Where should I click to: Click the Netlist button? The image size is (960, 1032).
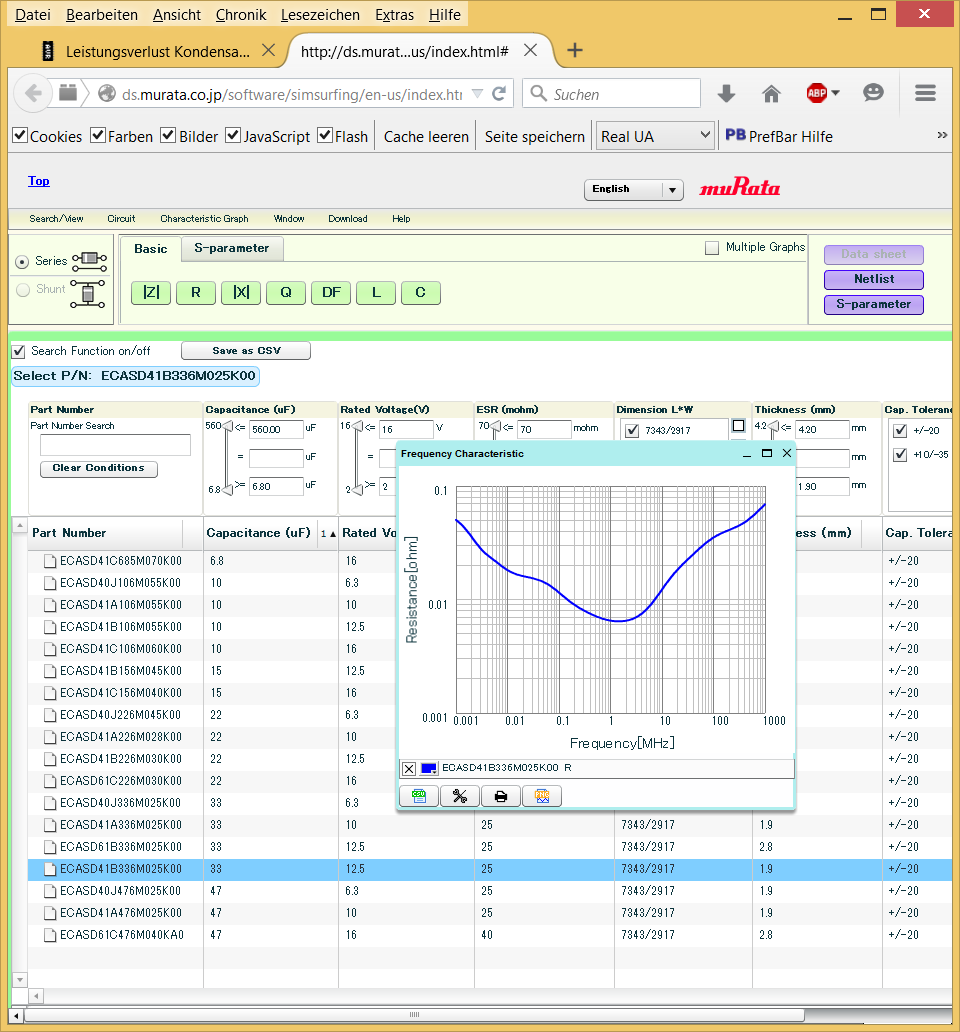pyautogui.click(x=874, y=279)
